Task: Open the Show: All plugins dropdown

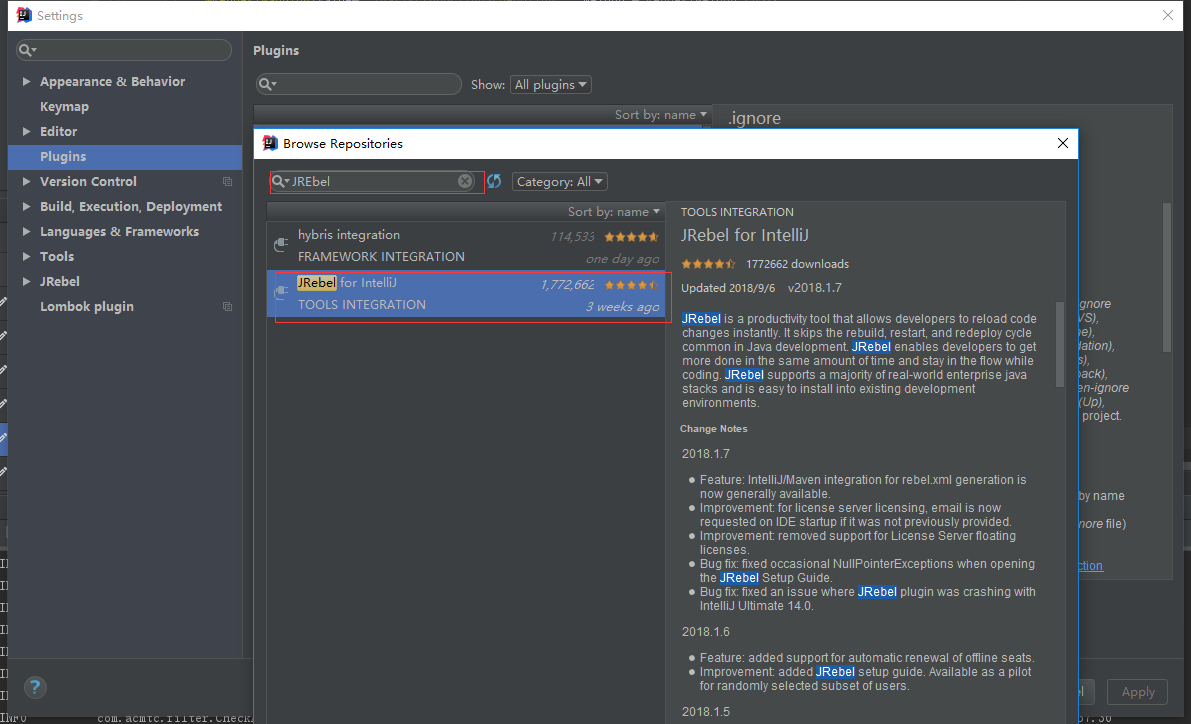Action: click(550, 85)
